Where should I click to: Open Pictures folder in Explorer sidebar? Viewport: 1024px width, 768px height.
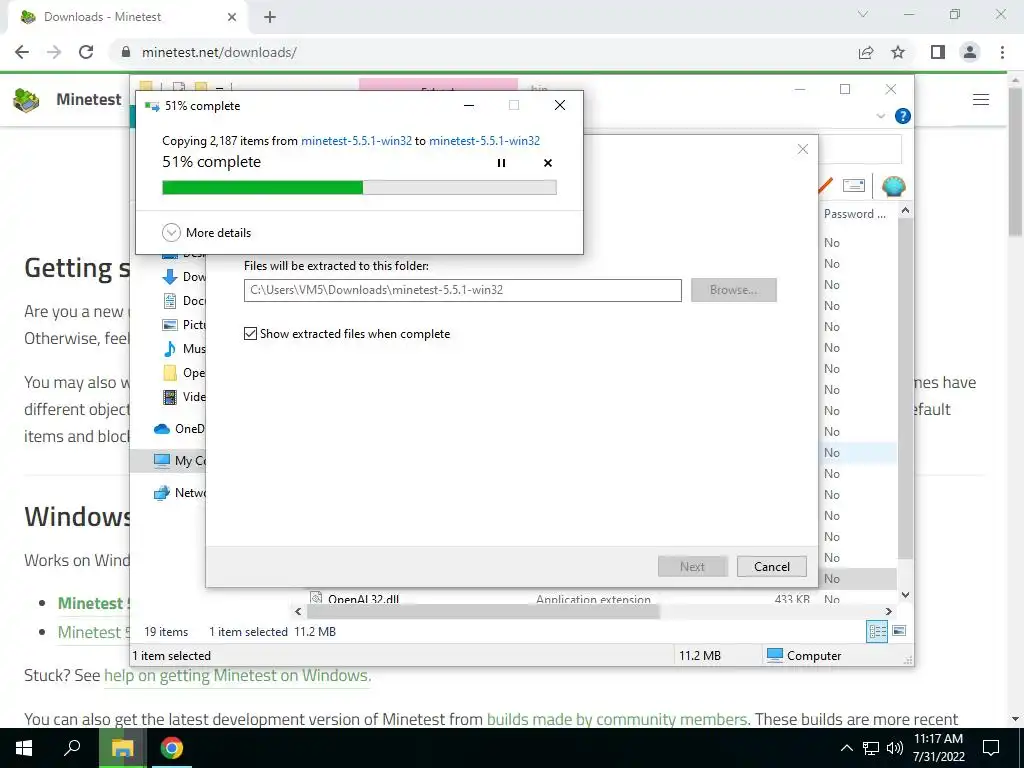(x=184, y=325)
